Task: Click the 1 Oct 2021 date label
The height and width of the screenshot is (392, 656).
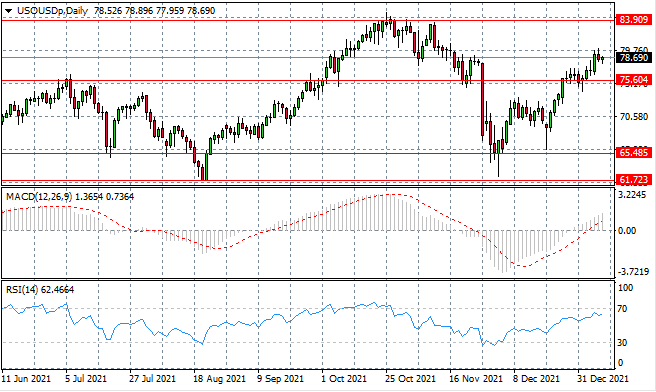Action: (343, 379)
